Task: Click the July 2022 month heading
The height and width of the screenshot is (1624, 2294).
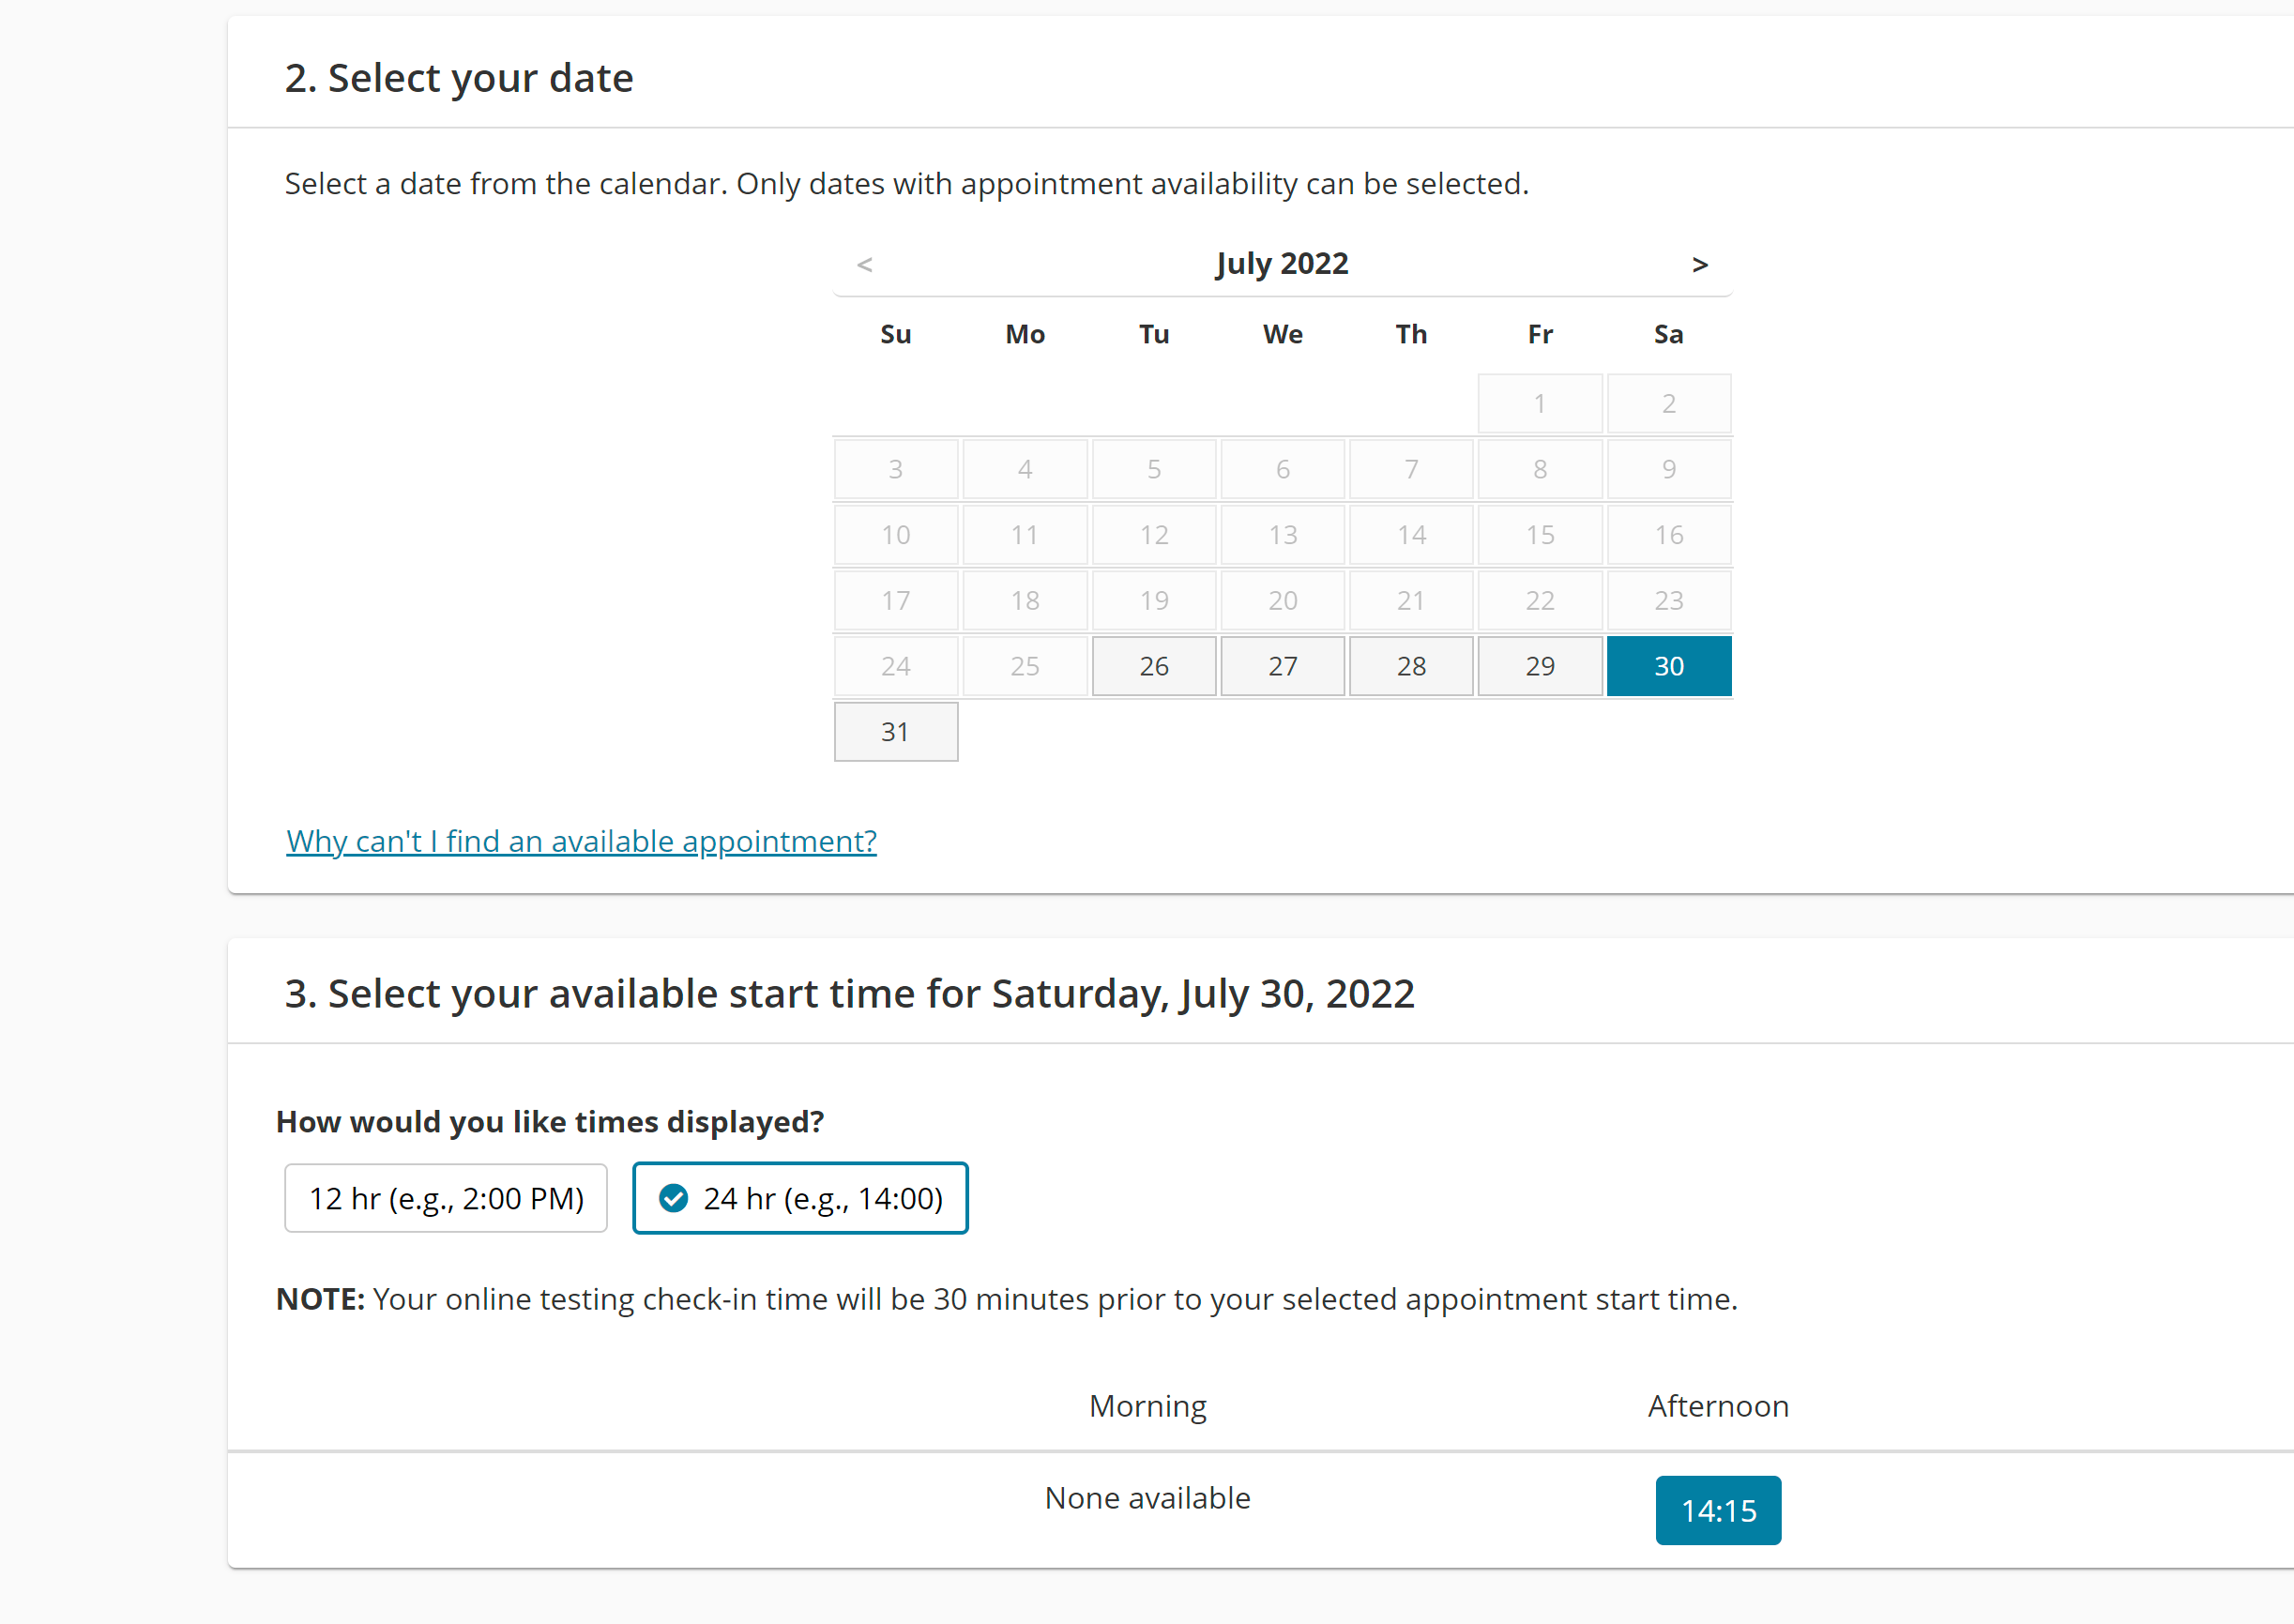Action: tap(1282, 264)
